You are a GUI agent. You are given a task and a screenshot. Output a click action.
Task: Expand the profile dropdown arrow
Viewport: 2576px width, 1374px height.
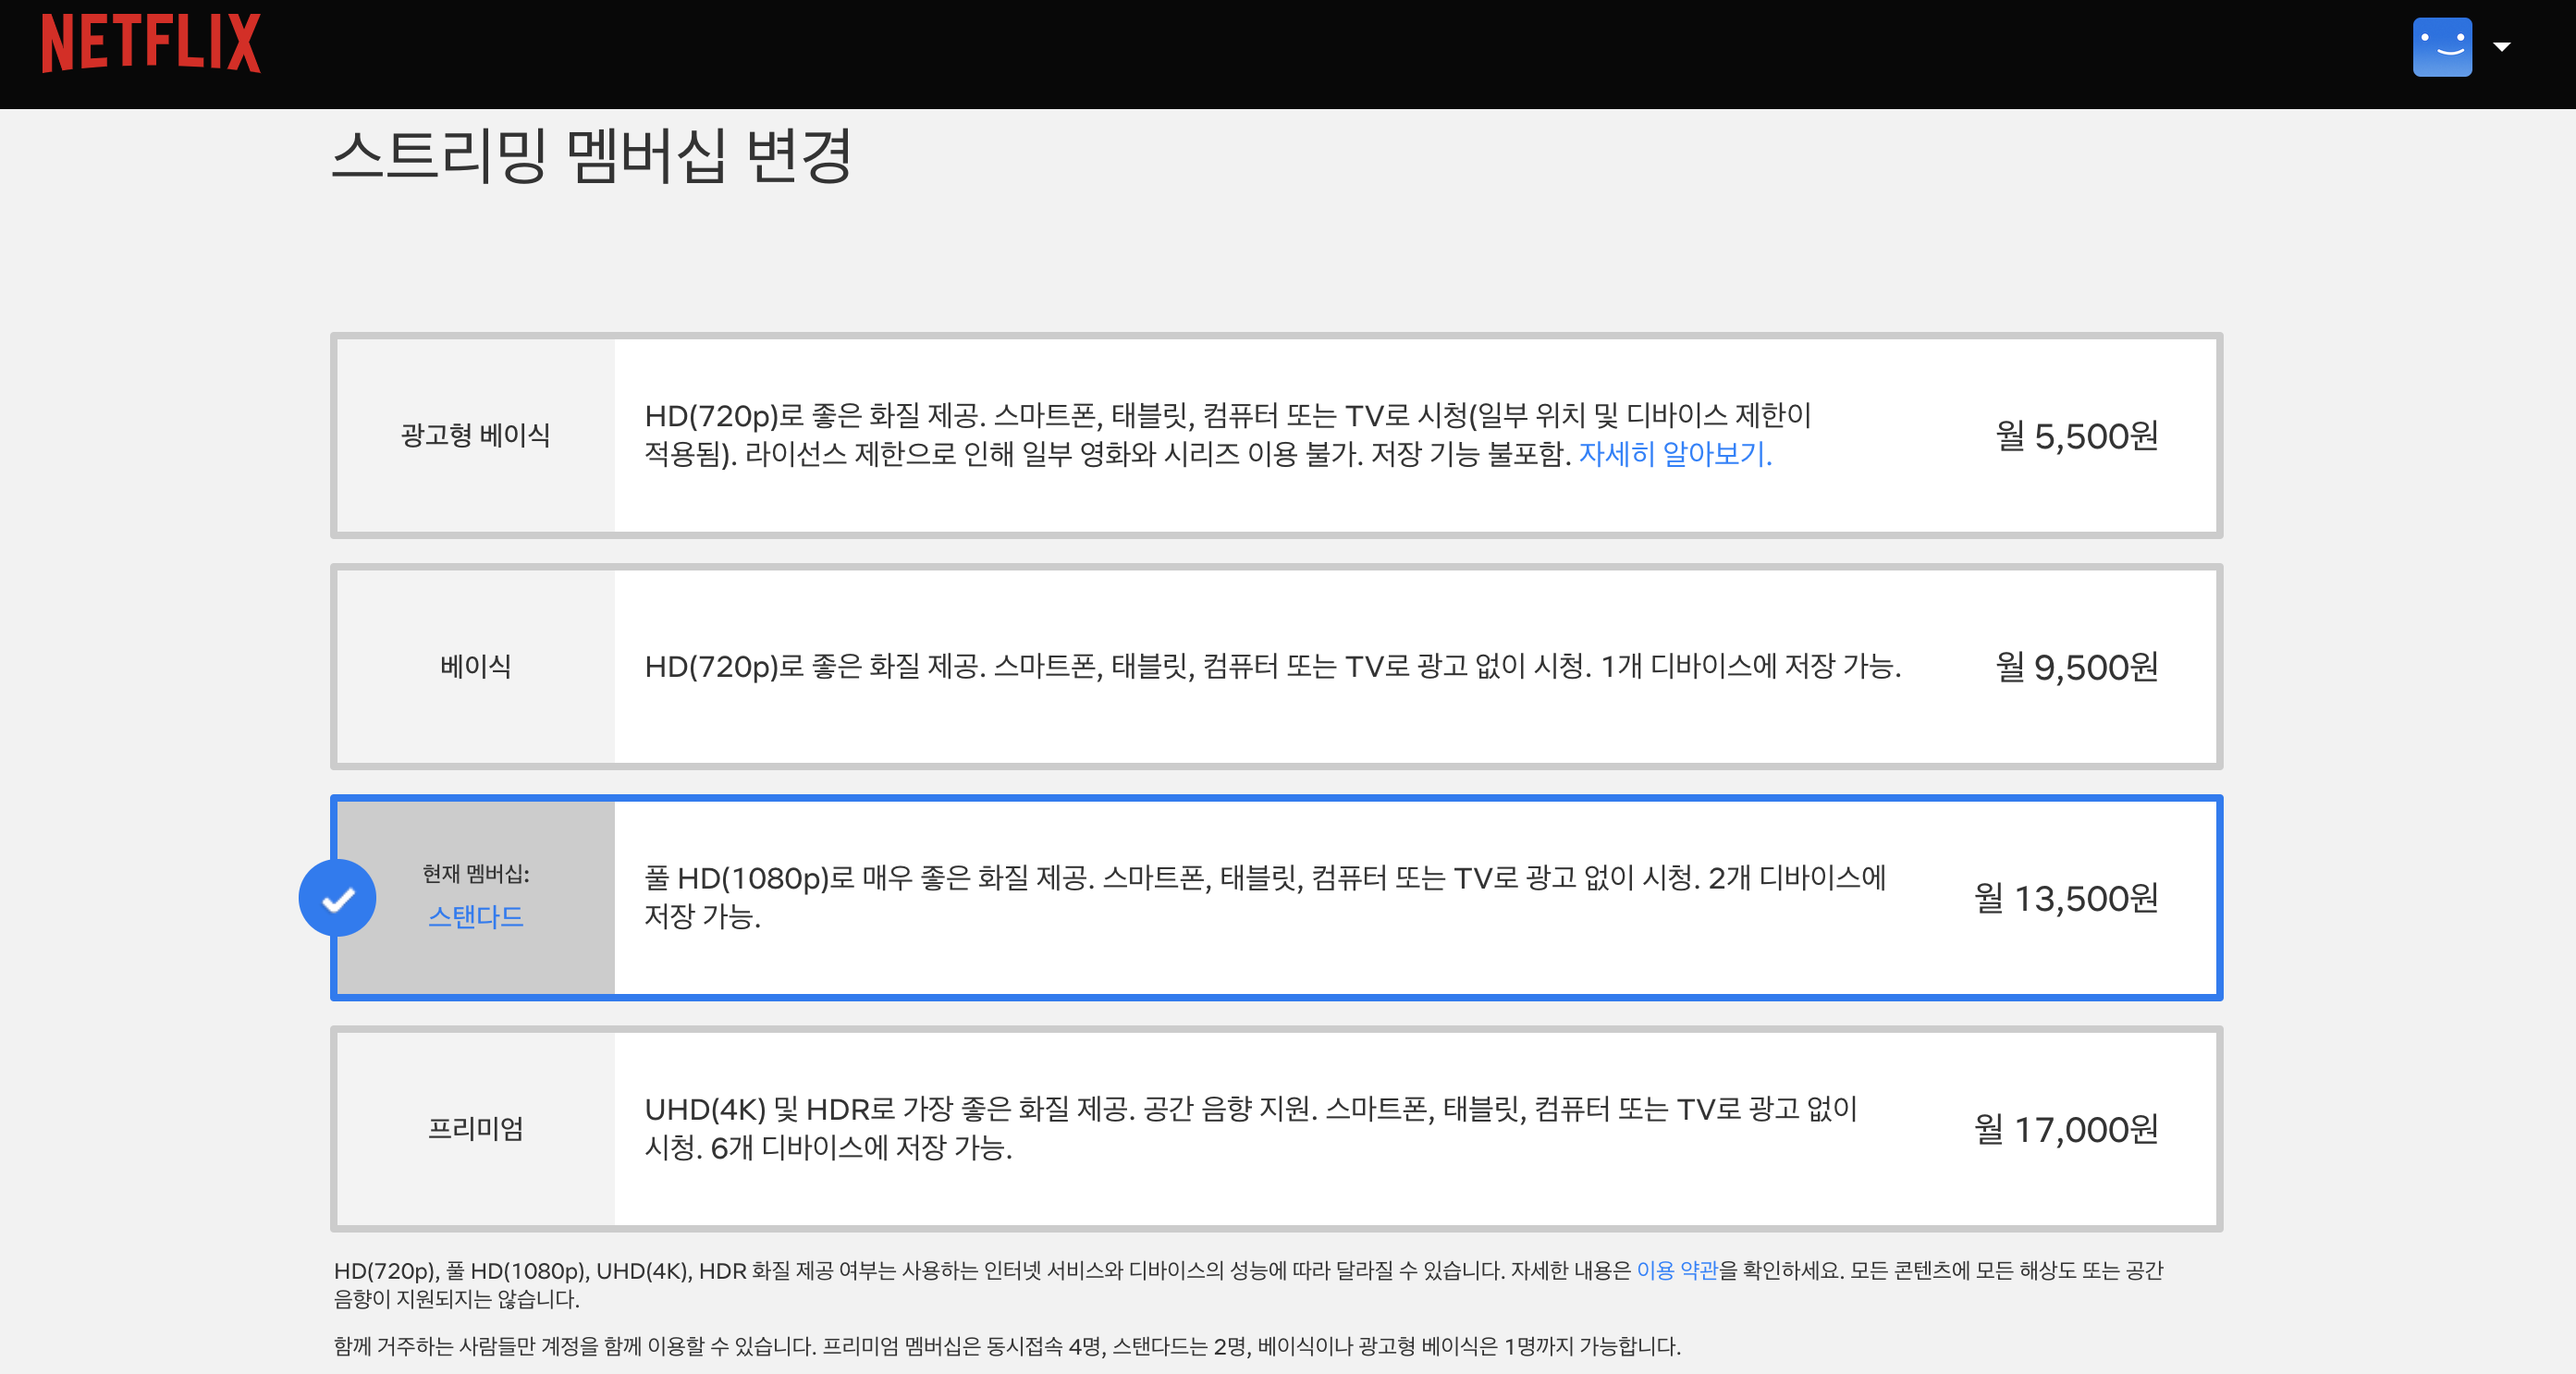click(2501, 47)
